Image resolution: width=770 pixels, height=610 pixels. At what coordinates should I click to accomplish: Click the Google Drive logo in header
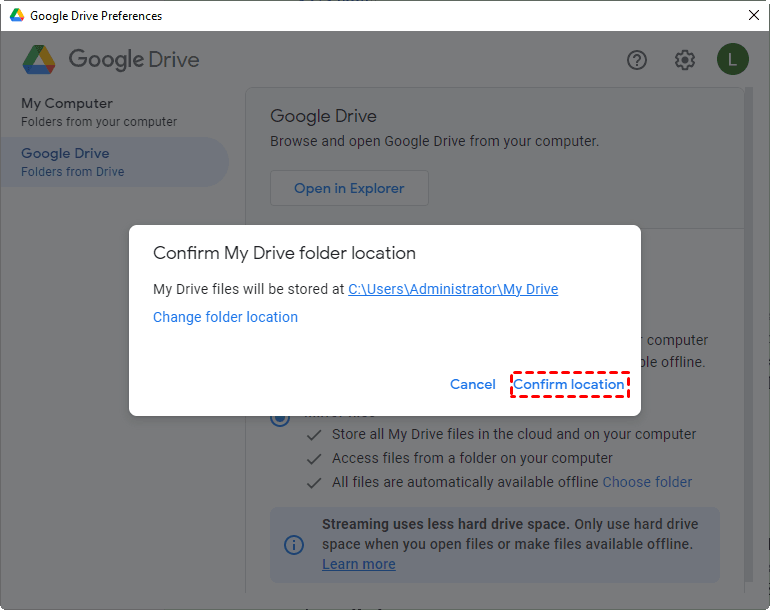pyautogui.click(x=39, y=60)
